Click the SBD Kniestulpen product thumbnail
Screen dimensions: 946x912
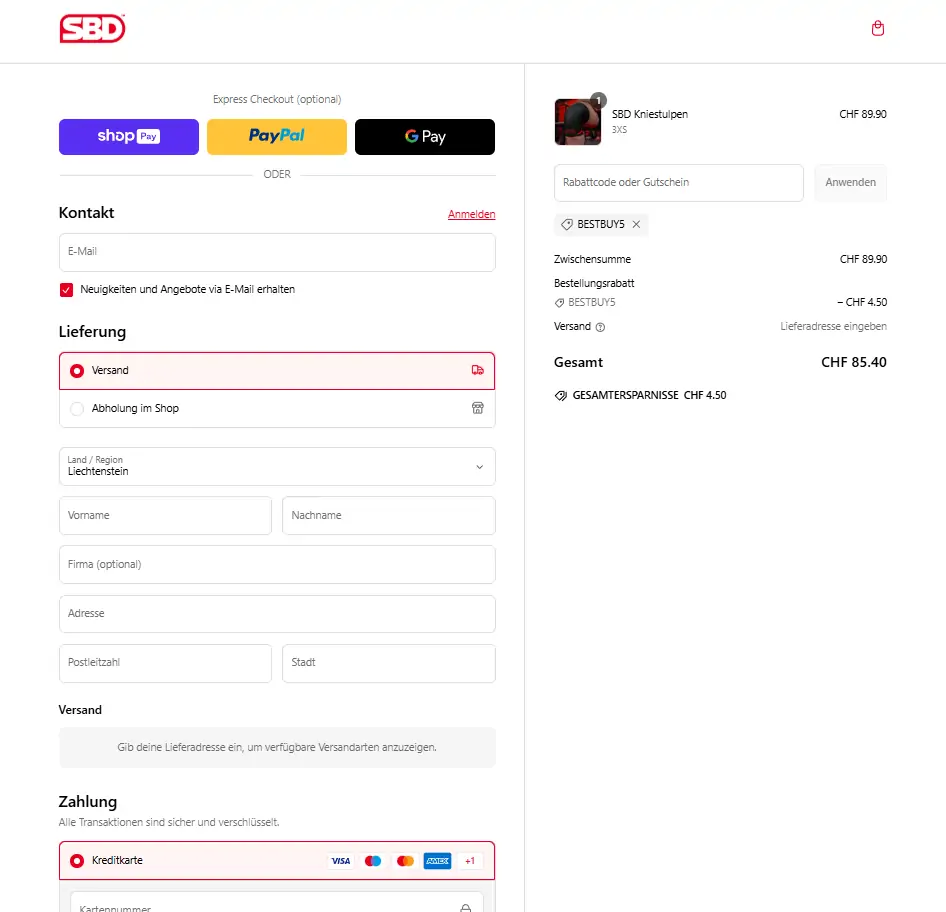tap(578, 122)
